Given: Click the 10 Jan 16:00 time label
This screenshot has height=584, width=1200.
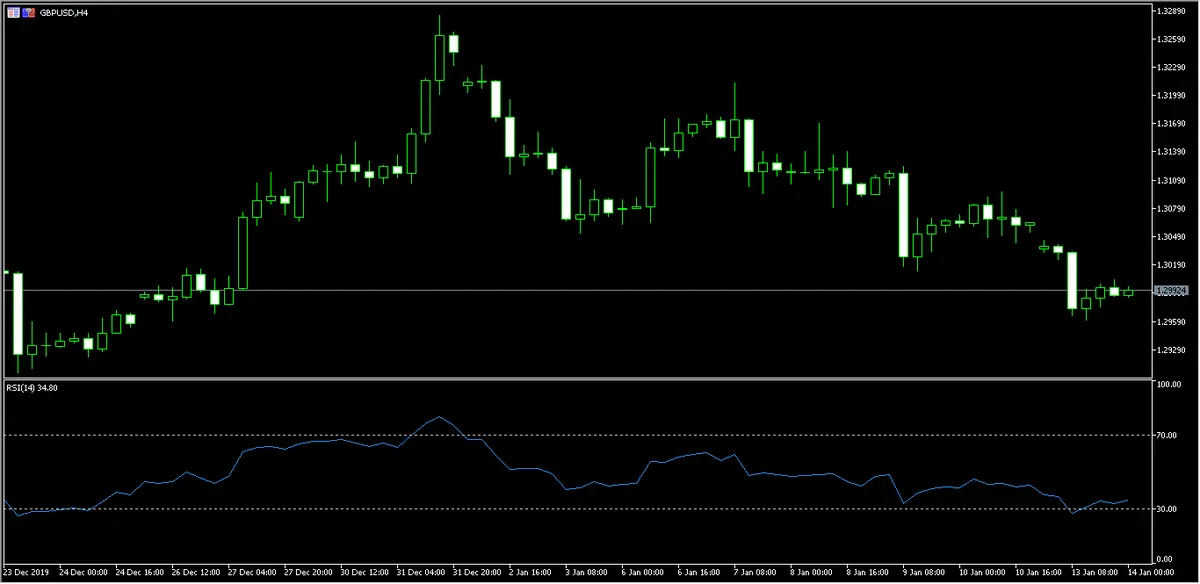Looking at the screenshot, I should click(x=1041, y=574).
